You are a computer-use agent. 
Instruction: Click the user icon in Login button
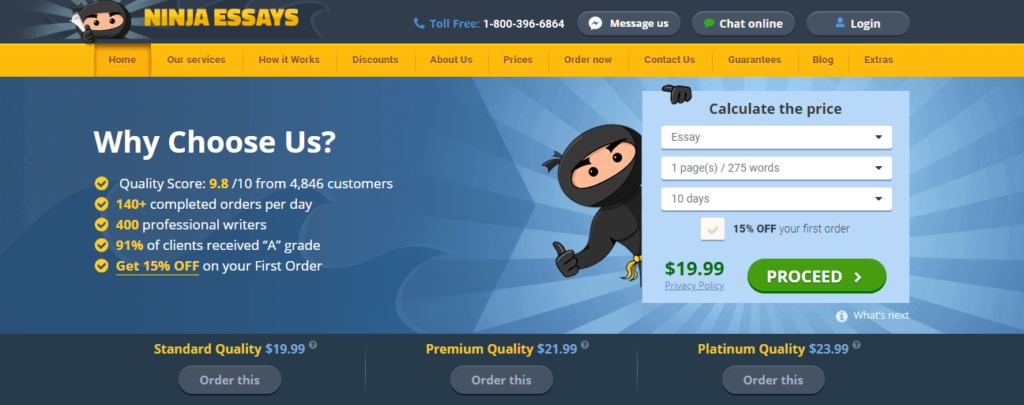(840, 23)
